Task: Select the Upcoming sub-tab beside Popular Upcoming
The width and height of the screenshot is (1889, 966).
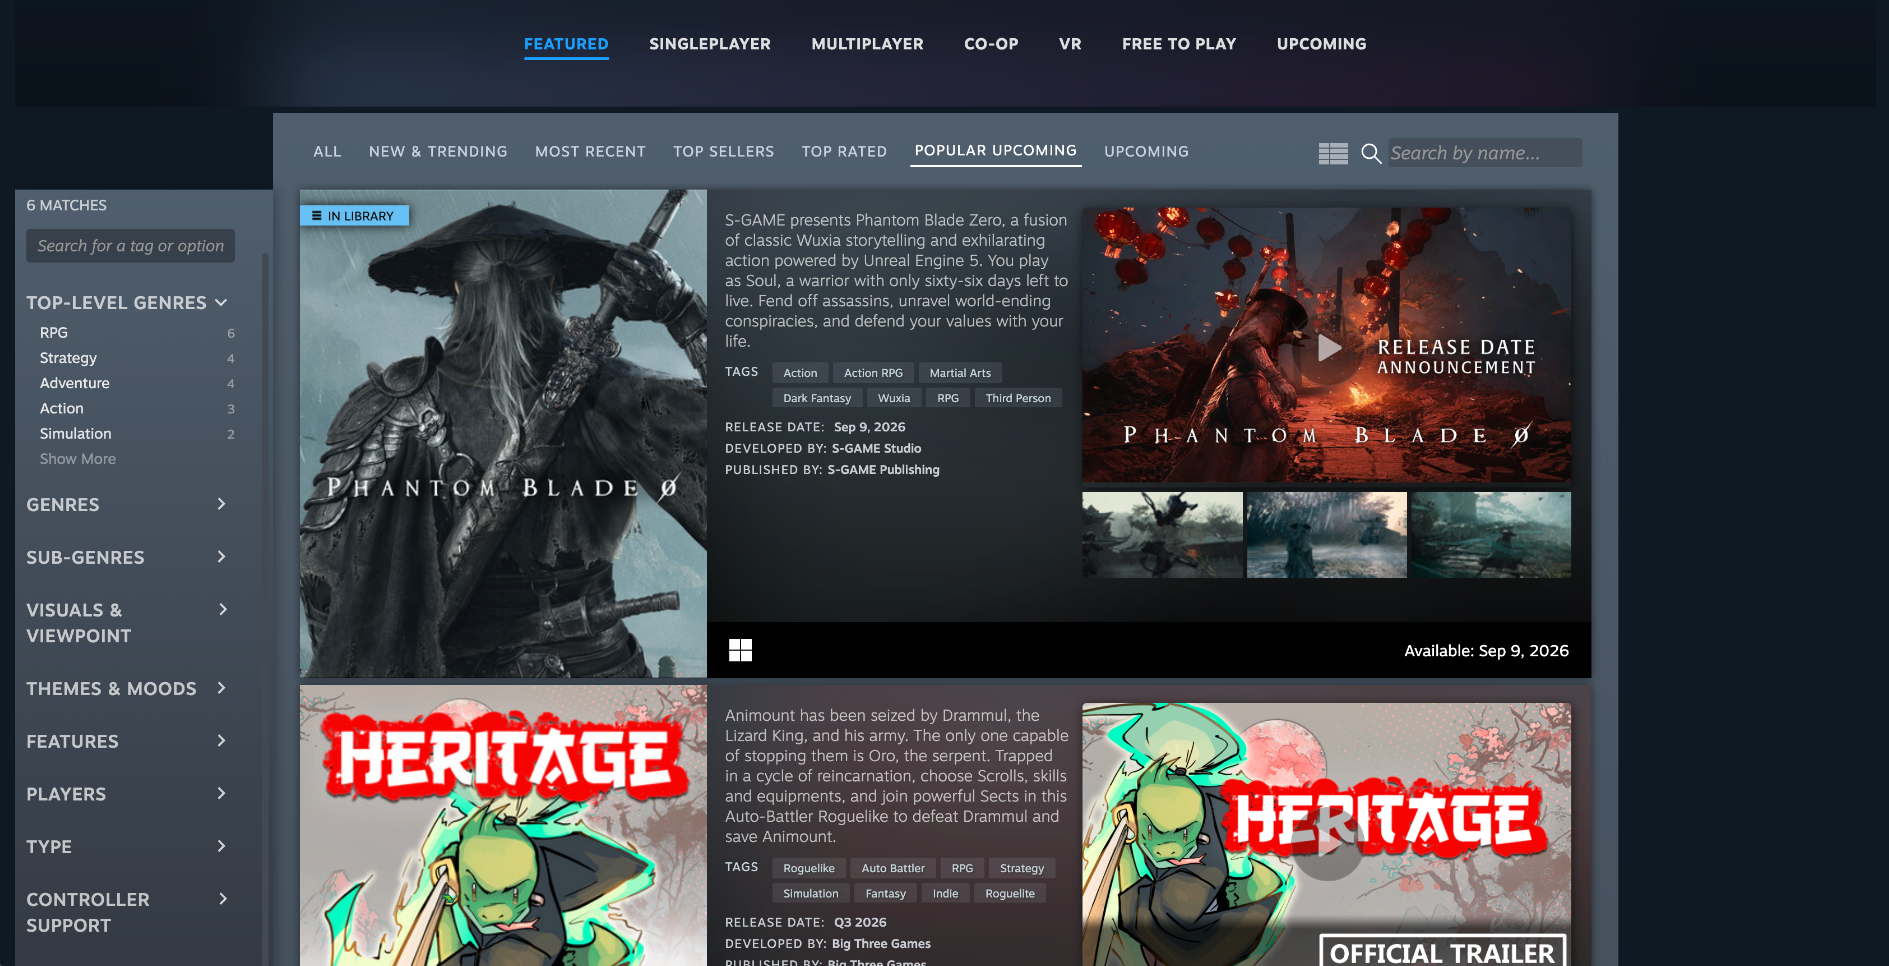Action: point(1146,152)
